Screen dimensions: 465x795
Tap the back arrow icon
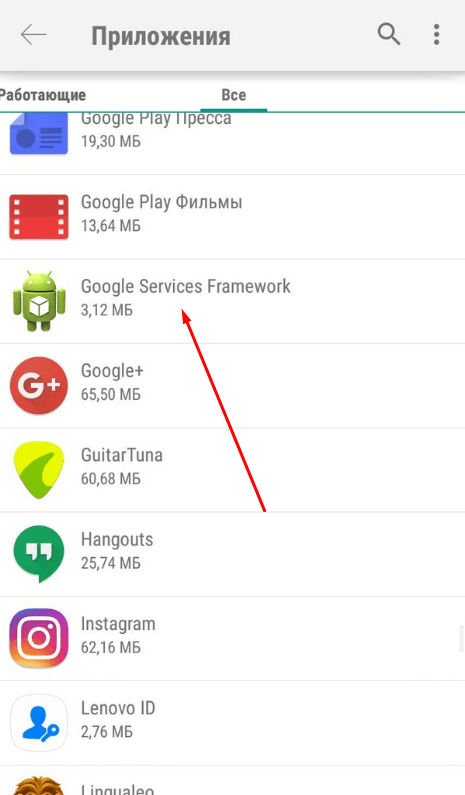click(33, 35)
